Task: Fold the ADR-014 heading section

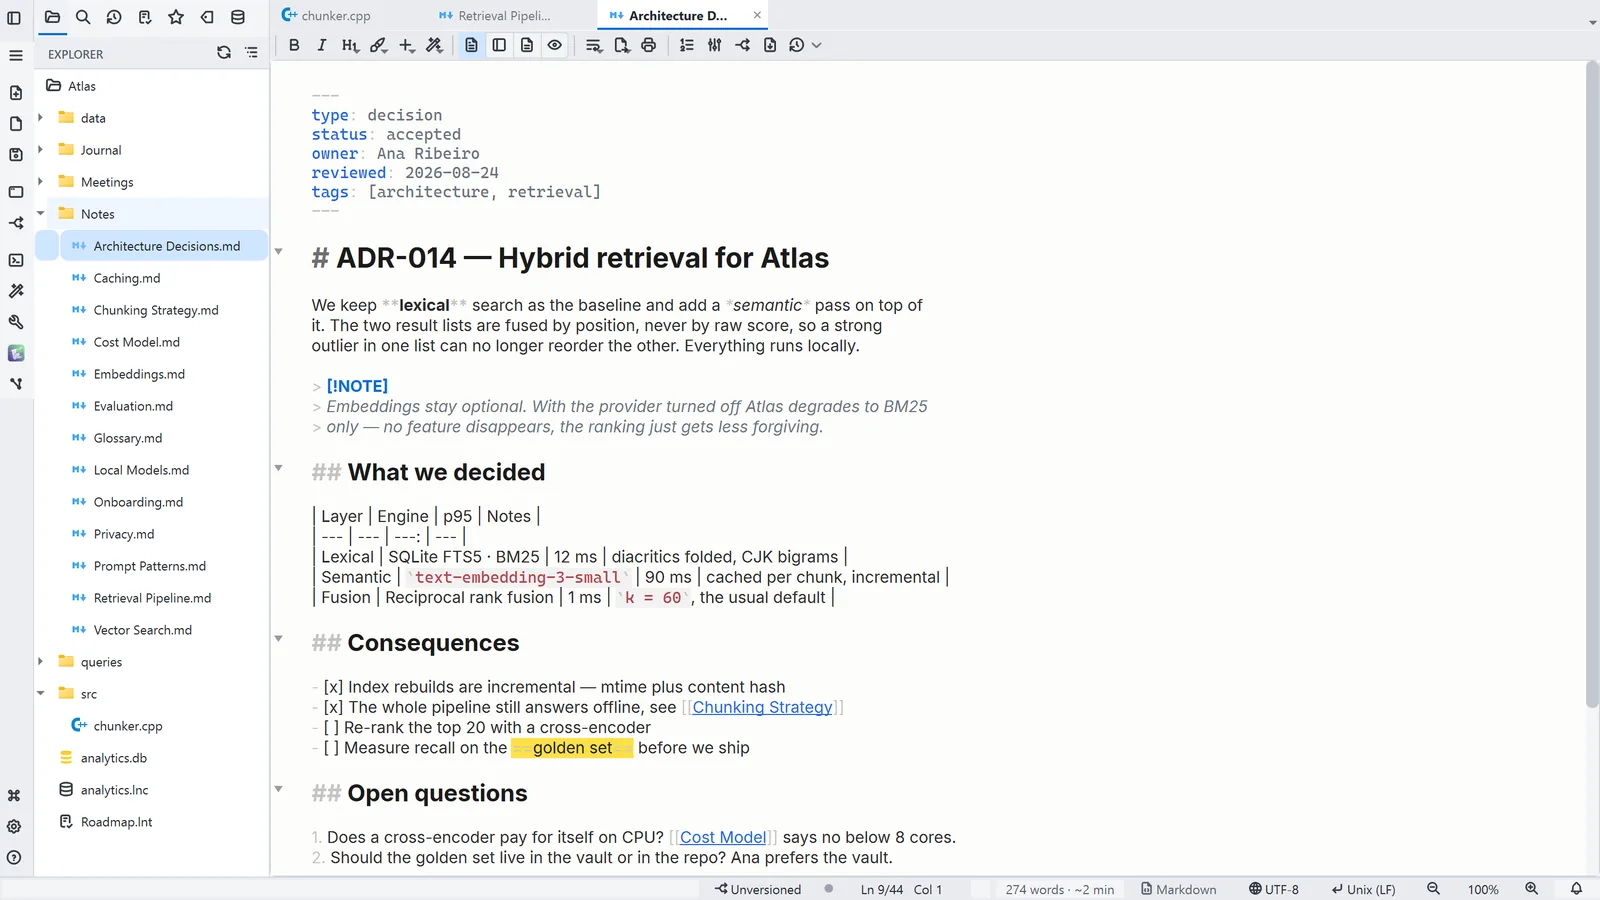Action: tap(279, 252)
